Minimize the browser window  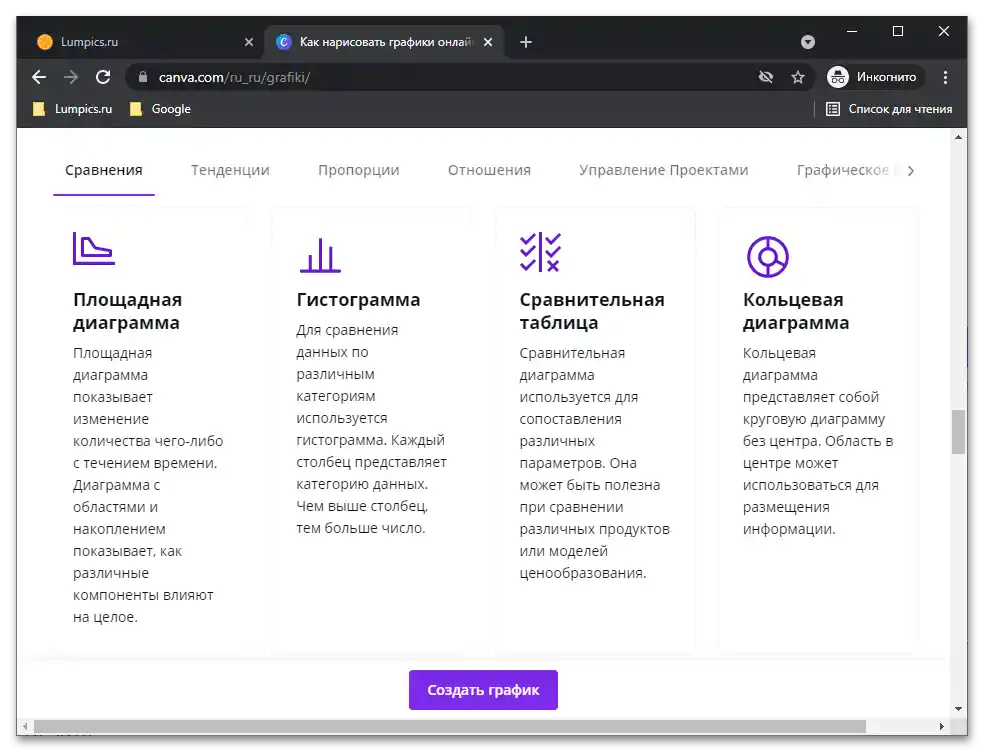[852, 31]
